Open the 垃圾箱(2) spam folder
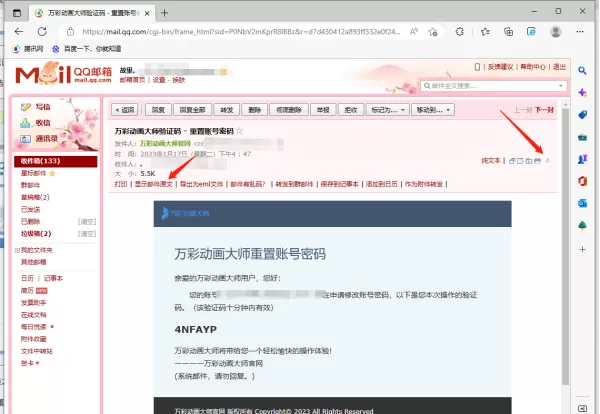600x414 pixels. coord(36,234)
